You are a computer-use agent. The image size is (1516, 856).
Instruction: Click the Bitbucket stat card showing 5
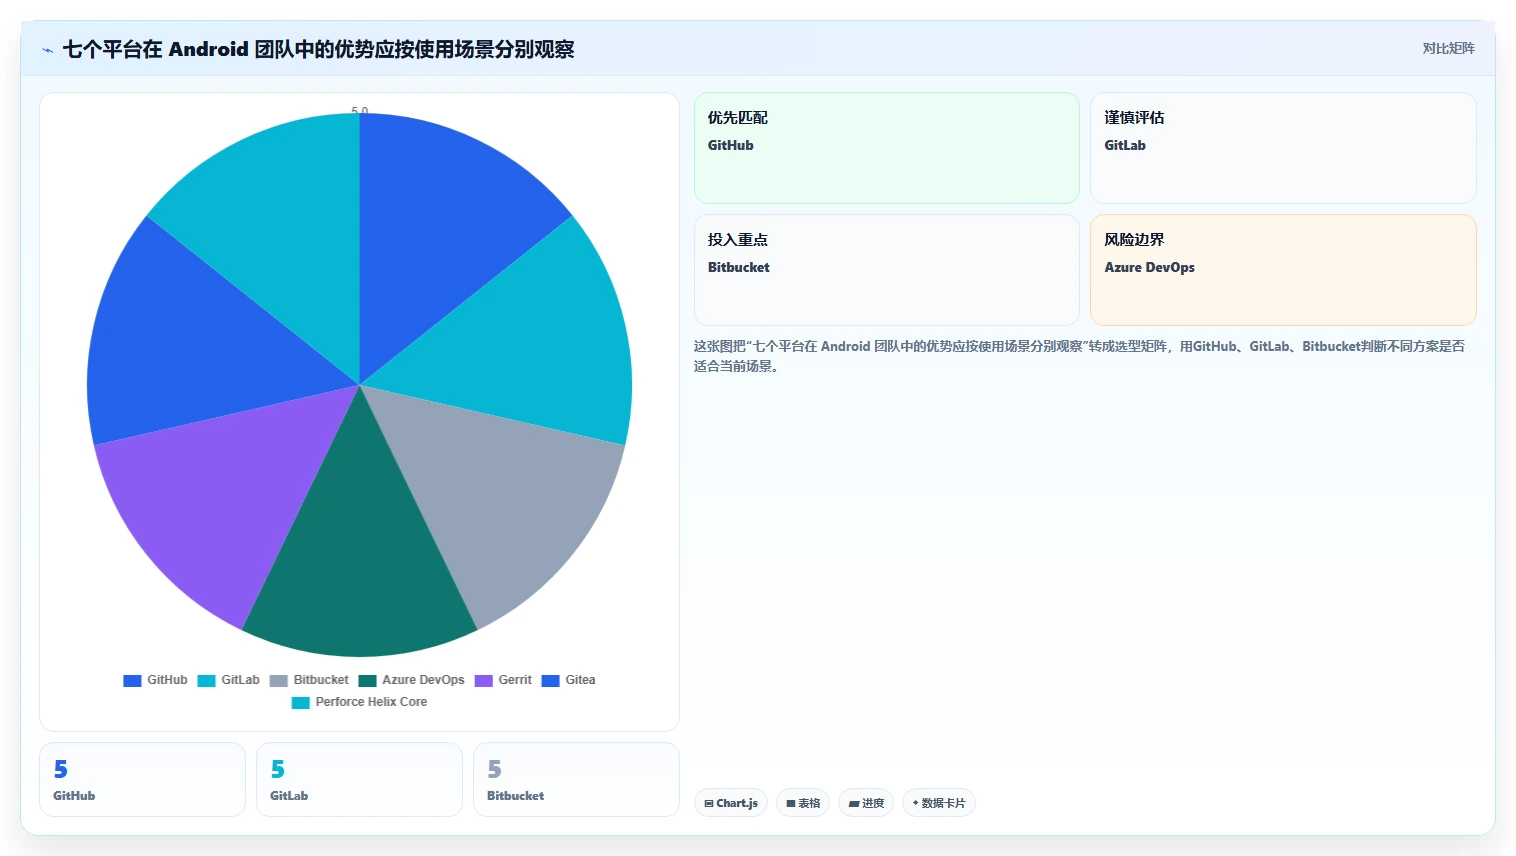tap(576, 780)
